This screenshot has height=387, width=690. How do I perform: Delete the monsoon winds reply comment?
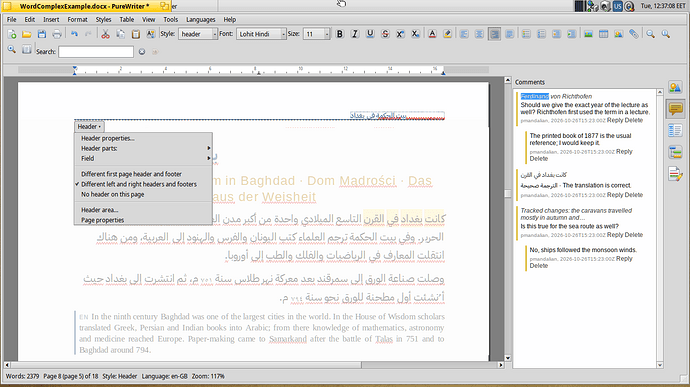(x=539, y=265)
